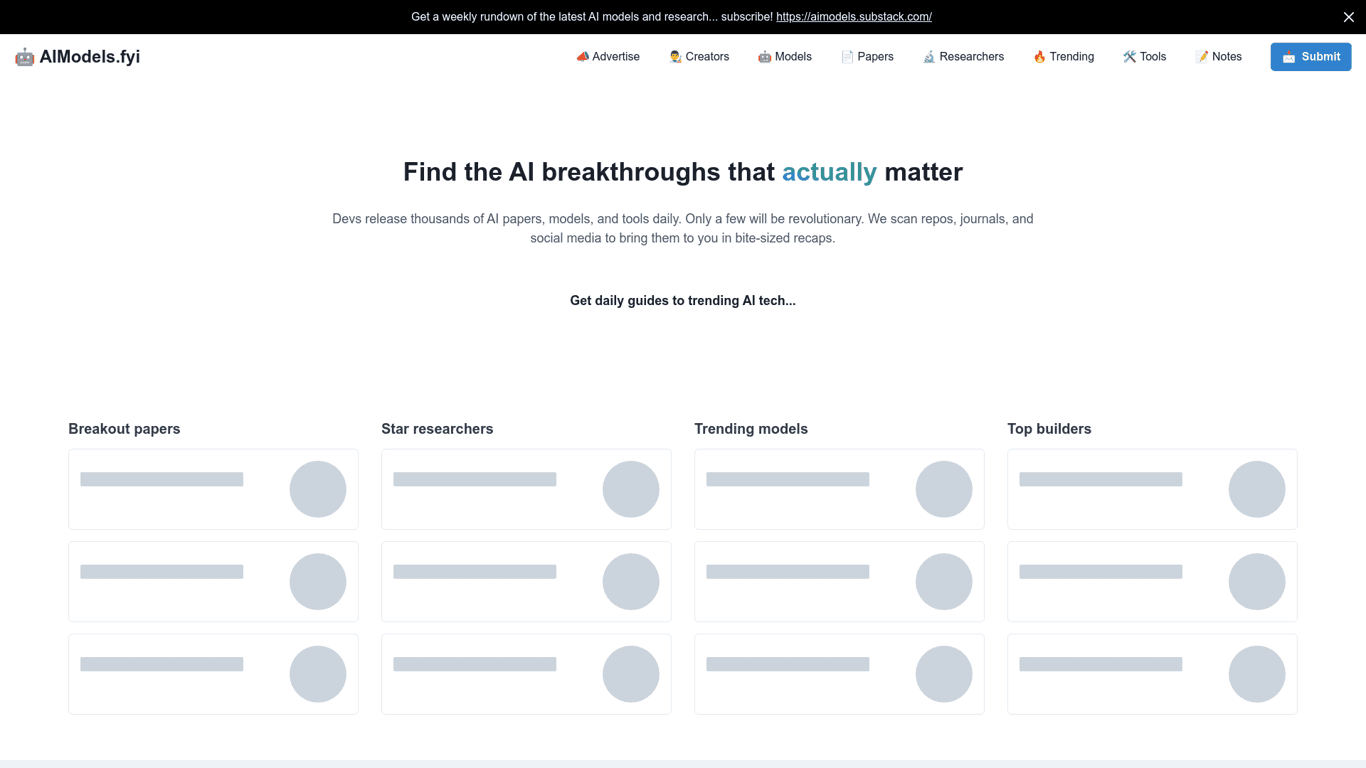Select the third card under Trending models
Viewport: 1366px width, 768px height.
pyautogui.click(x=839, y=674)
